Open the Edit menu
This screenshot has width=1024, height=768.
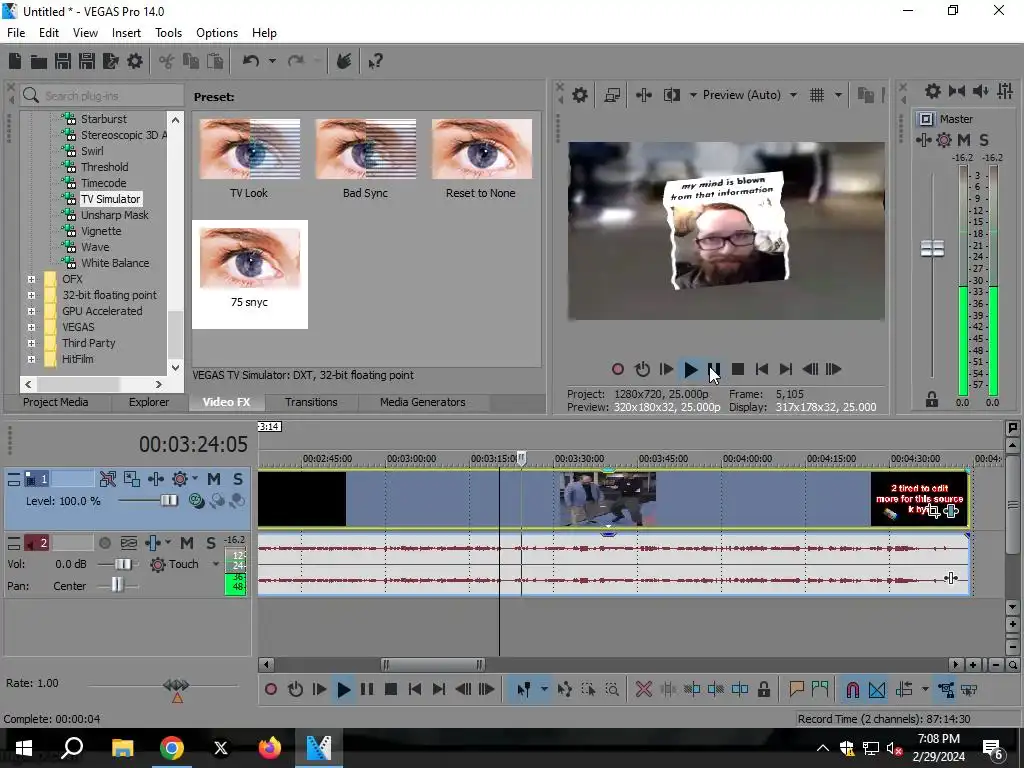(x=49, y=33)
